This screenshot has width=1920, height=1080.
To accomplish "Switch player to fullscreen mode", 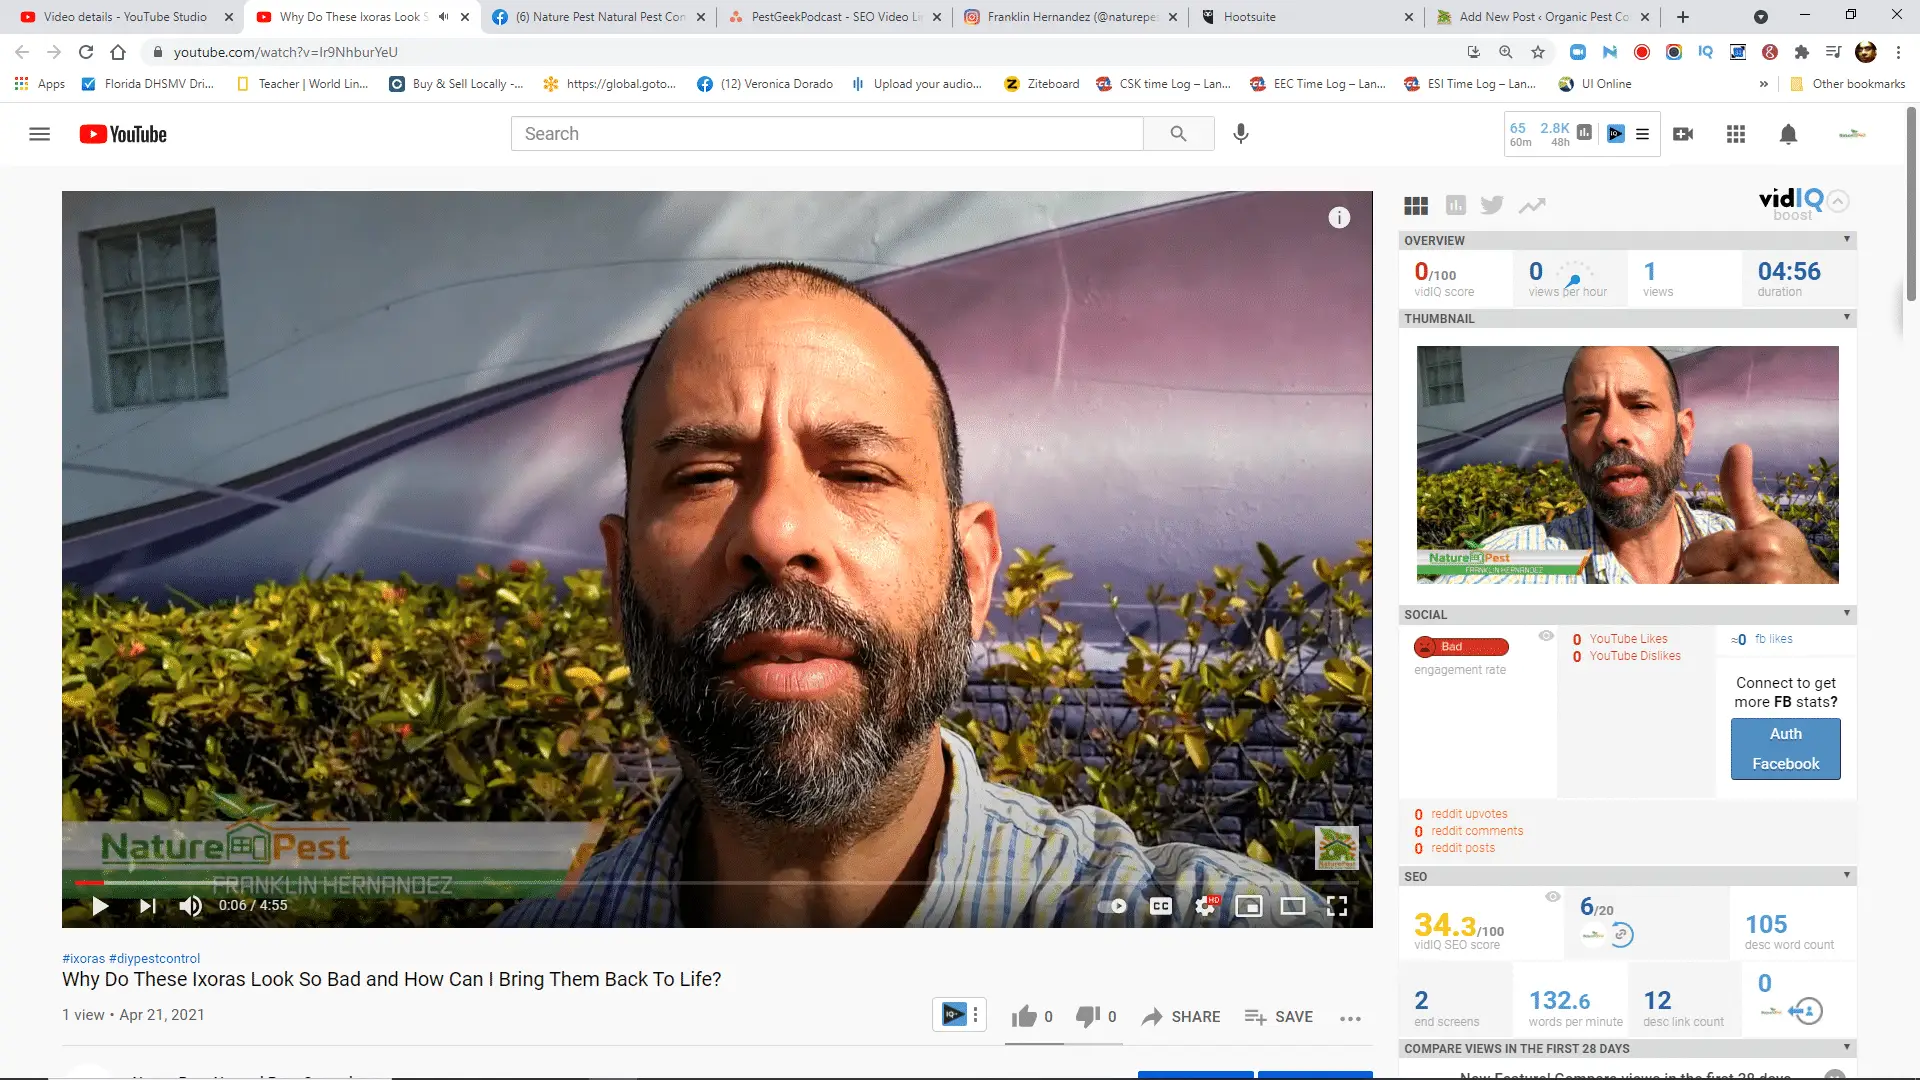I will click(1337, 906).
